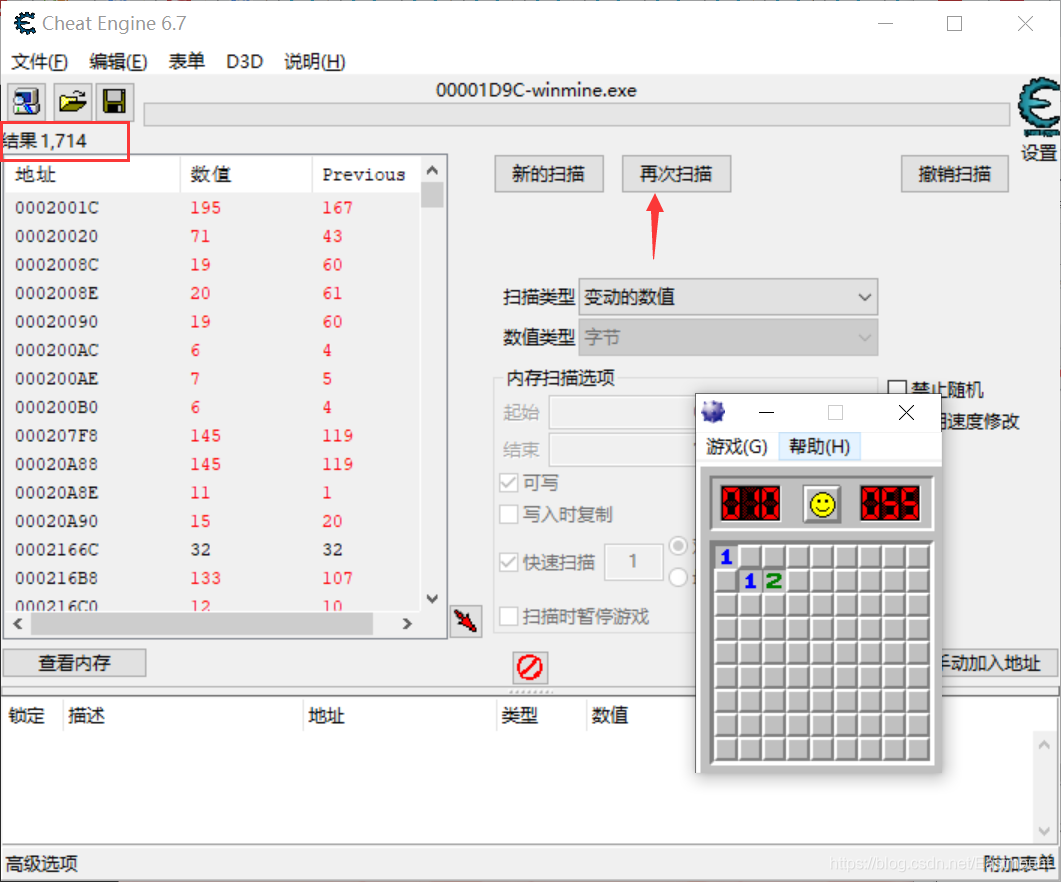Select the upper alignment radio button
Image resolution: width=1061 pixels, height=882 pixels.
tap(678, 546)
